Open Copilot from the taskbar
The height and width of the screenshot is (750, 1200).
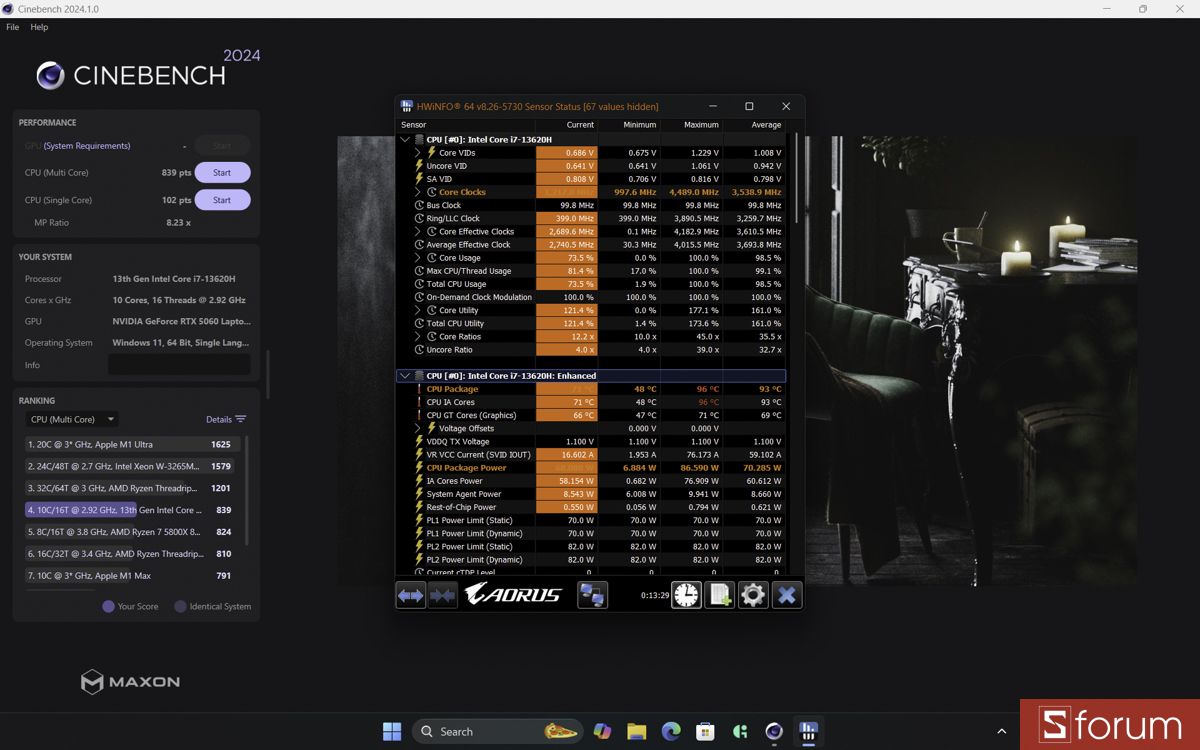point(601,731)
